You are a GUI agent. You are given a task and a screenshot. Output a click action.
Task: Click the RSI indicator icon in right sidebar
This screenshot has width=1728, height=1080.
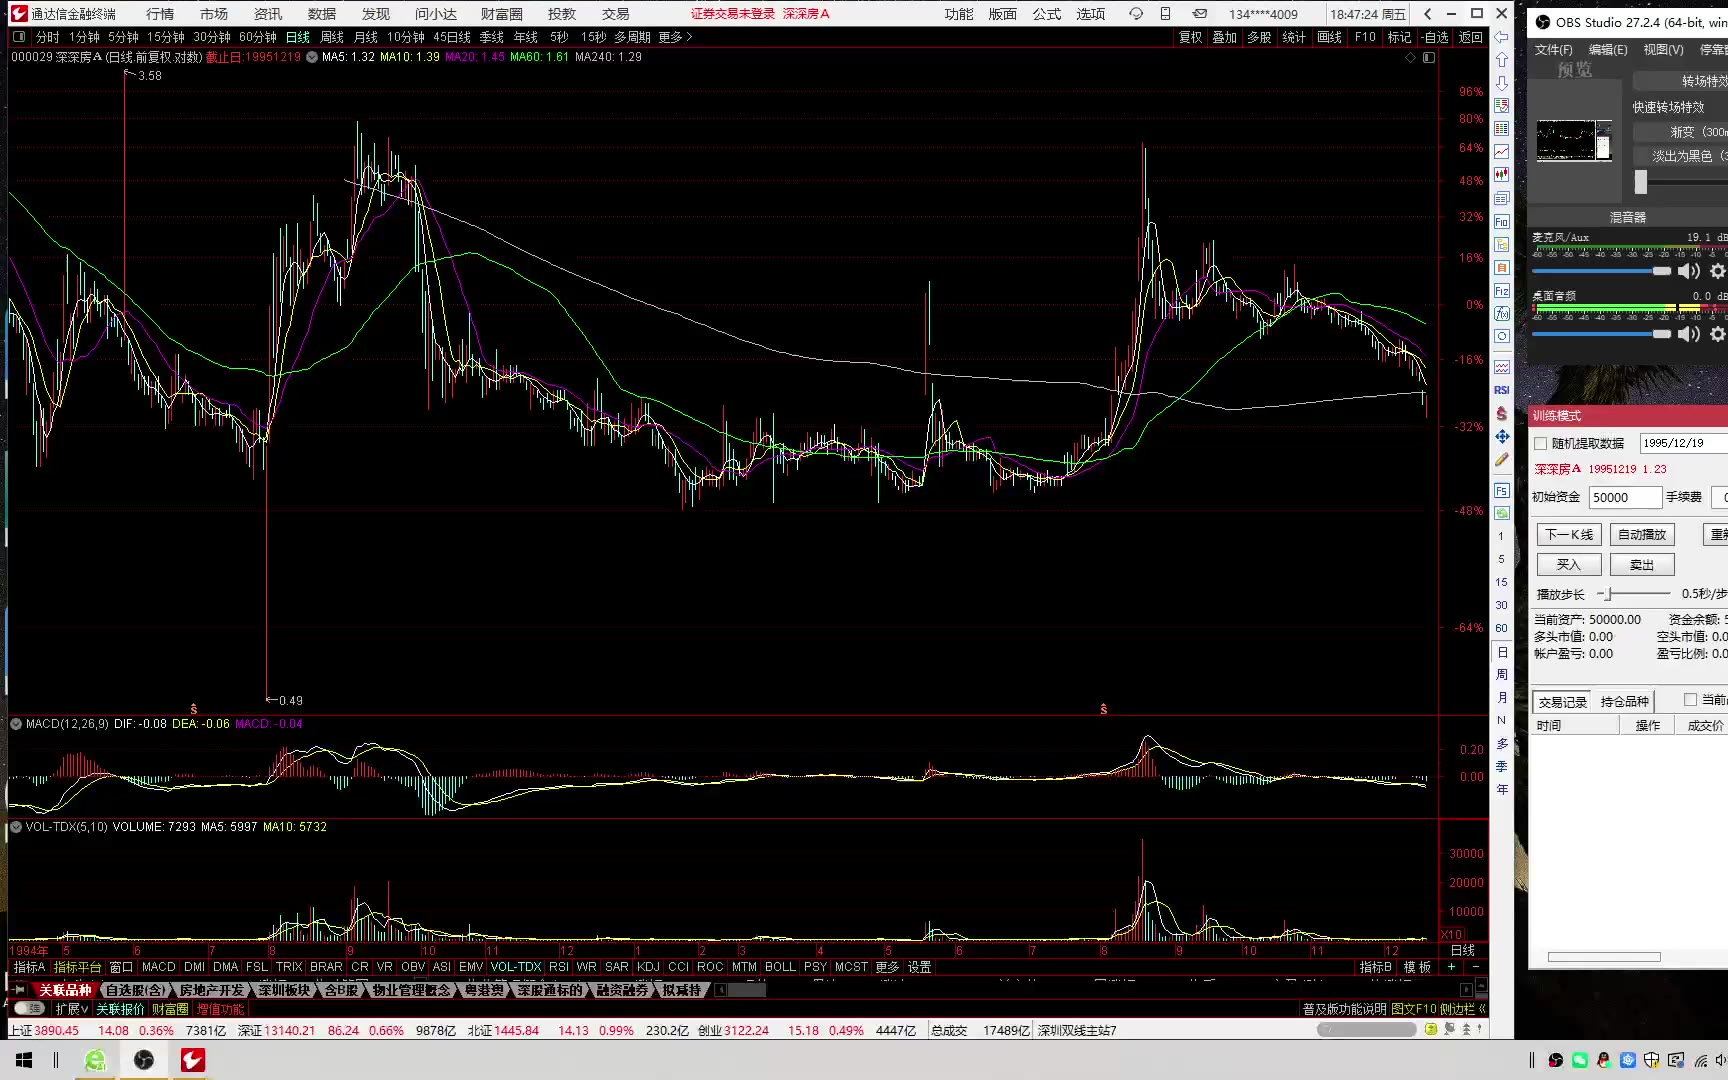[x=1501, y=390]
